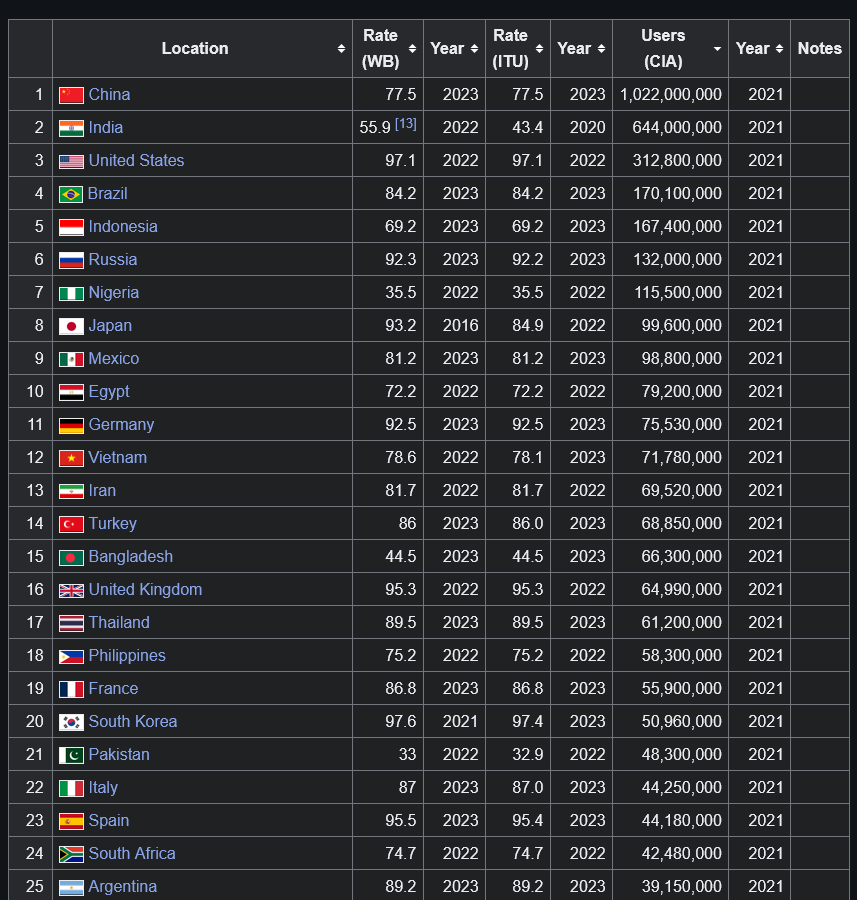This screenshot has width=857, height=900.
Task: Click the Egypt flag icon
Action: (71, 393)
